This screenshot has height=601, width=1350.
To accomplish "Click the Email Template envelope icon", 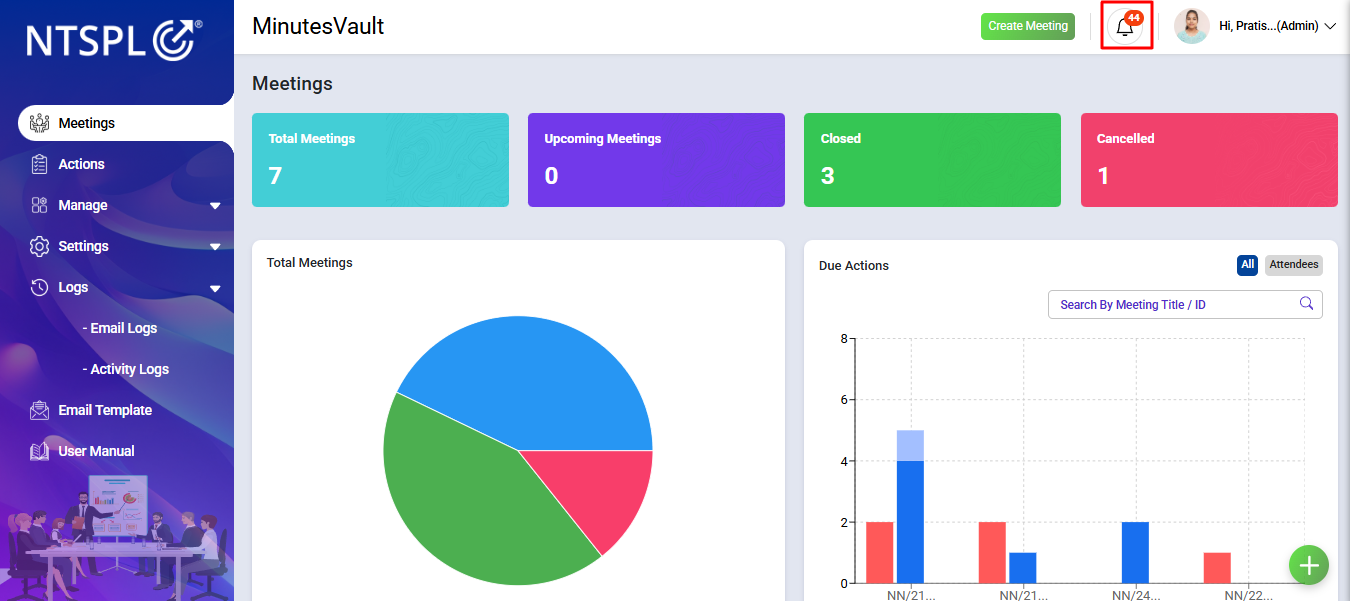I will tap(40, 410).
